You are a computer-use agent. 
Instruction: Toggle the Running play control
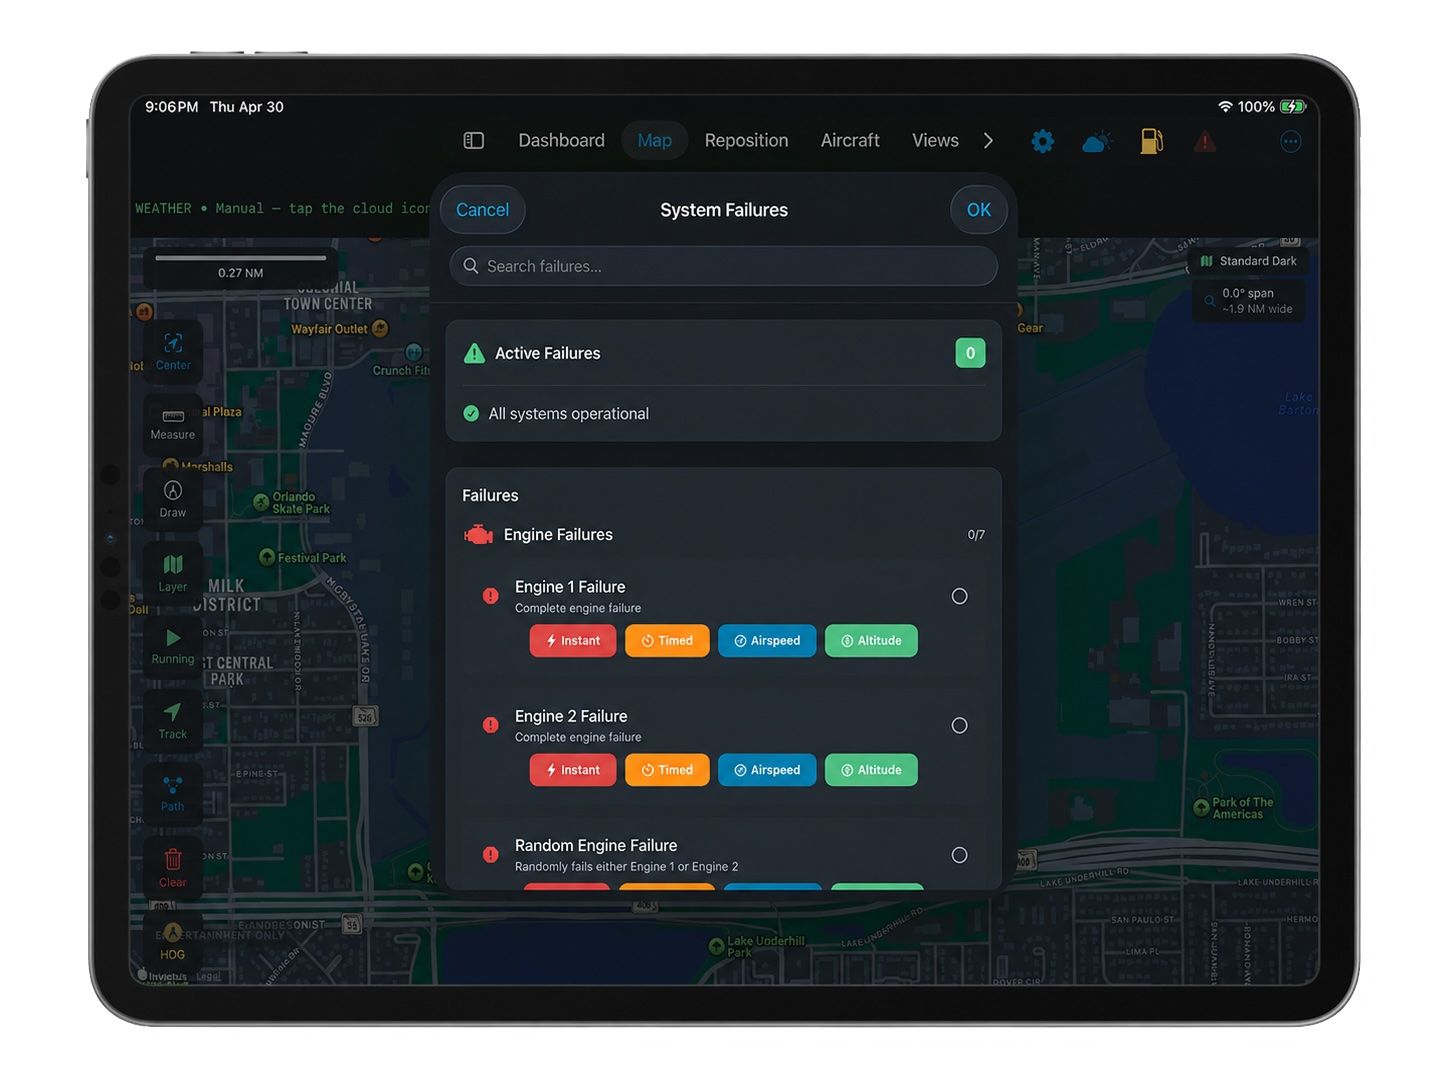(x=173, y=646)
